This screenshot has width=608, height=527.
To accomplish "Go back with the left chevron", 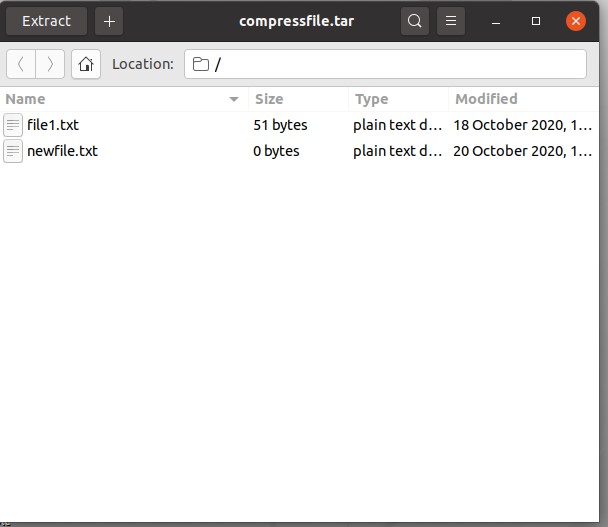I will (x=21, y=64).
